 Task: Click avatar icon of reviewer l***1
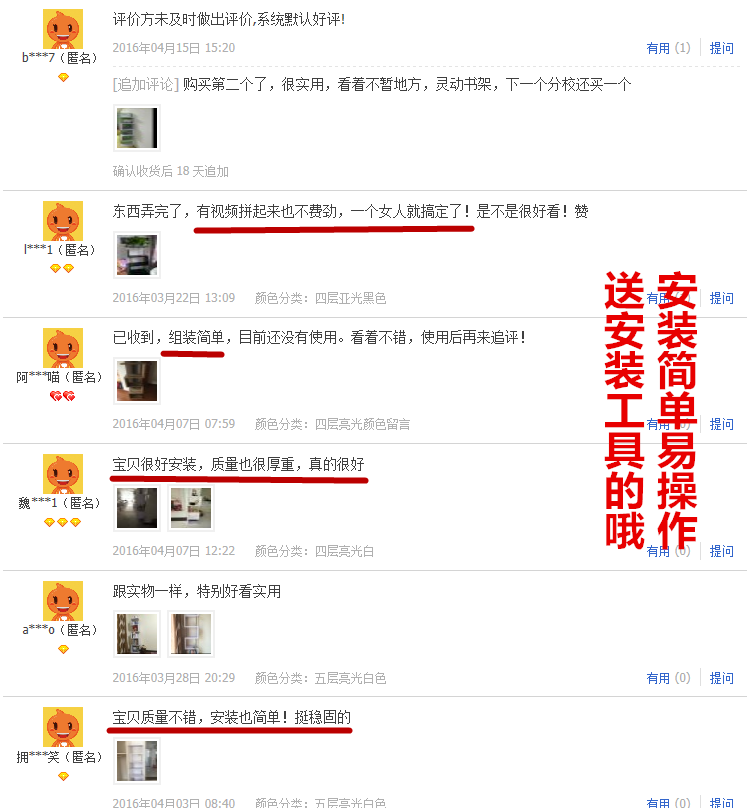tap(63, 221)
